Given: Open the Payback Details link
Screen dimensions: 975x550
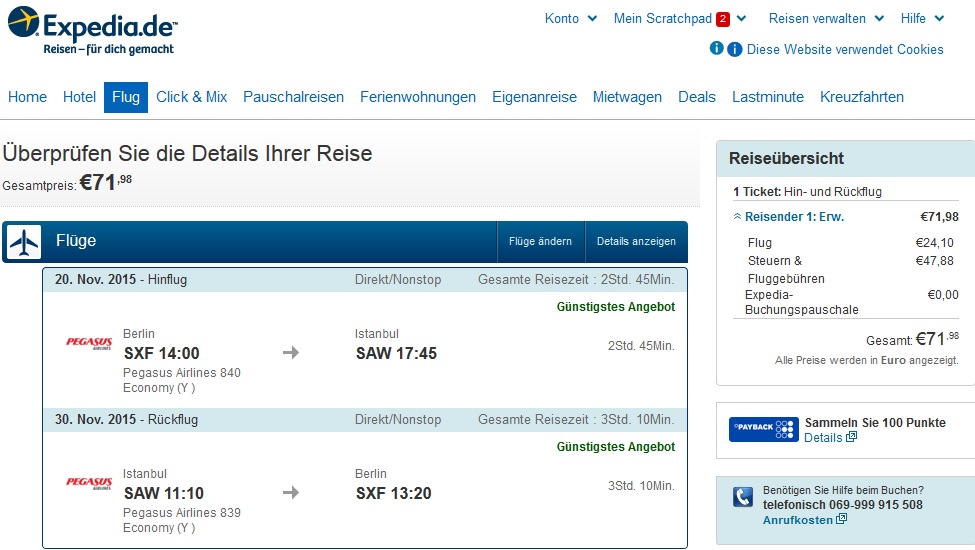Looking at the screenshot, I should click(823, 438).
